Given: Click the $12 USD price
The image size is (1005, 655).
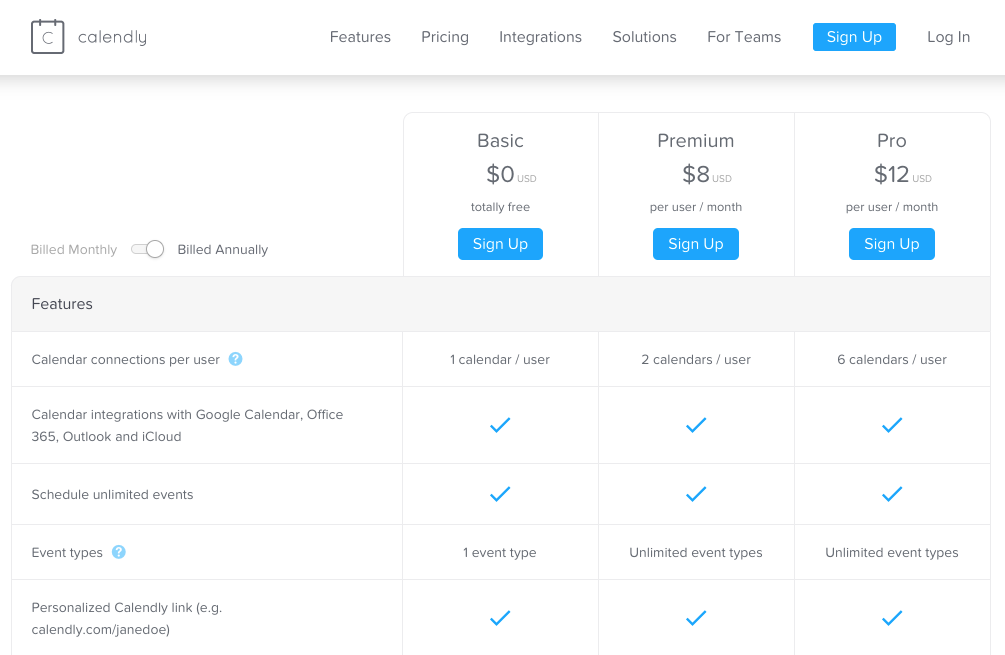Looking at the screenshot, I should pyautogui.click(x=902, y=174).
